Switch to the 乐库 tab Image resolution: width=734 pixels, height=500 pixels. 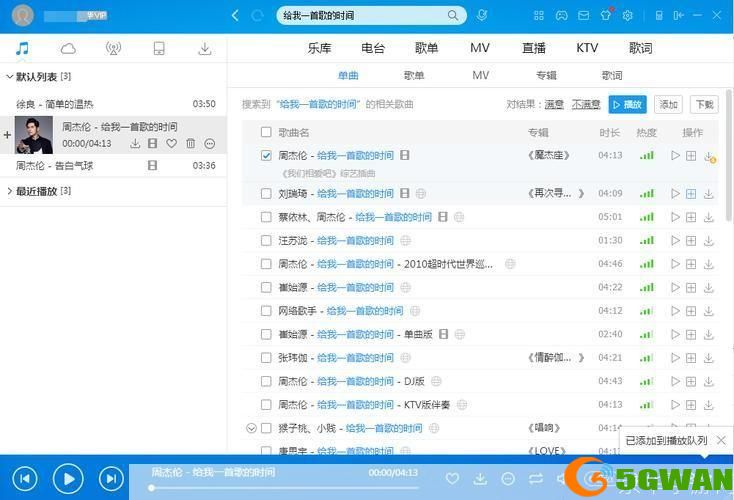tap(319, 48)
